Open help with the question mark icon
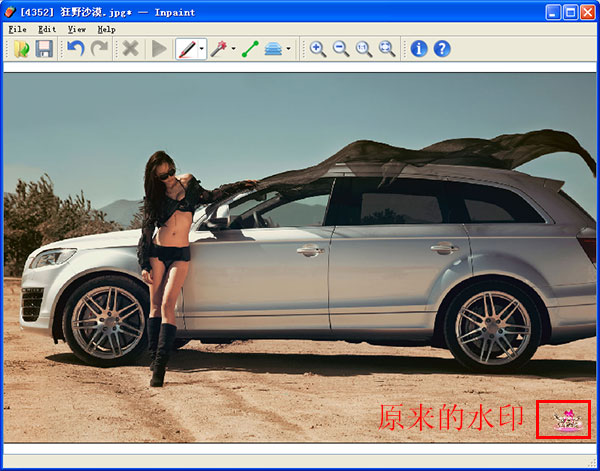600x471 pixels. click(x=442, y=49)
